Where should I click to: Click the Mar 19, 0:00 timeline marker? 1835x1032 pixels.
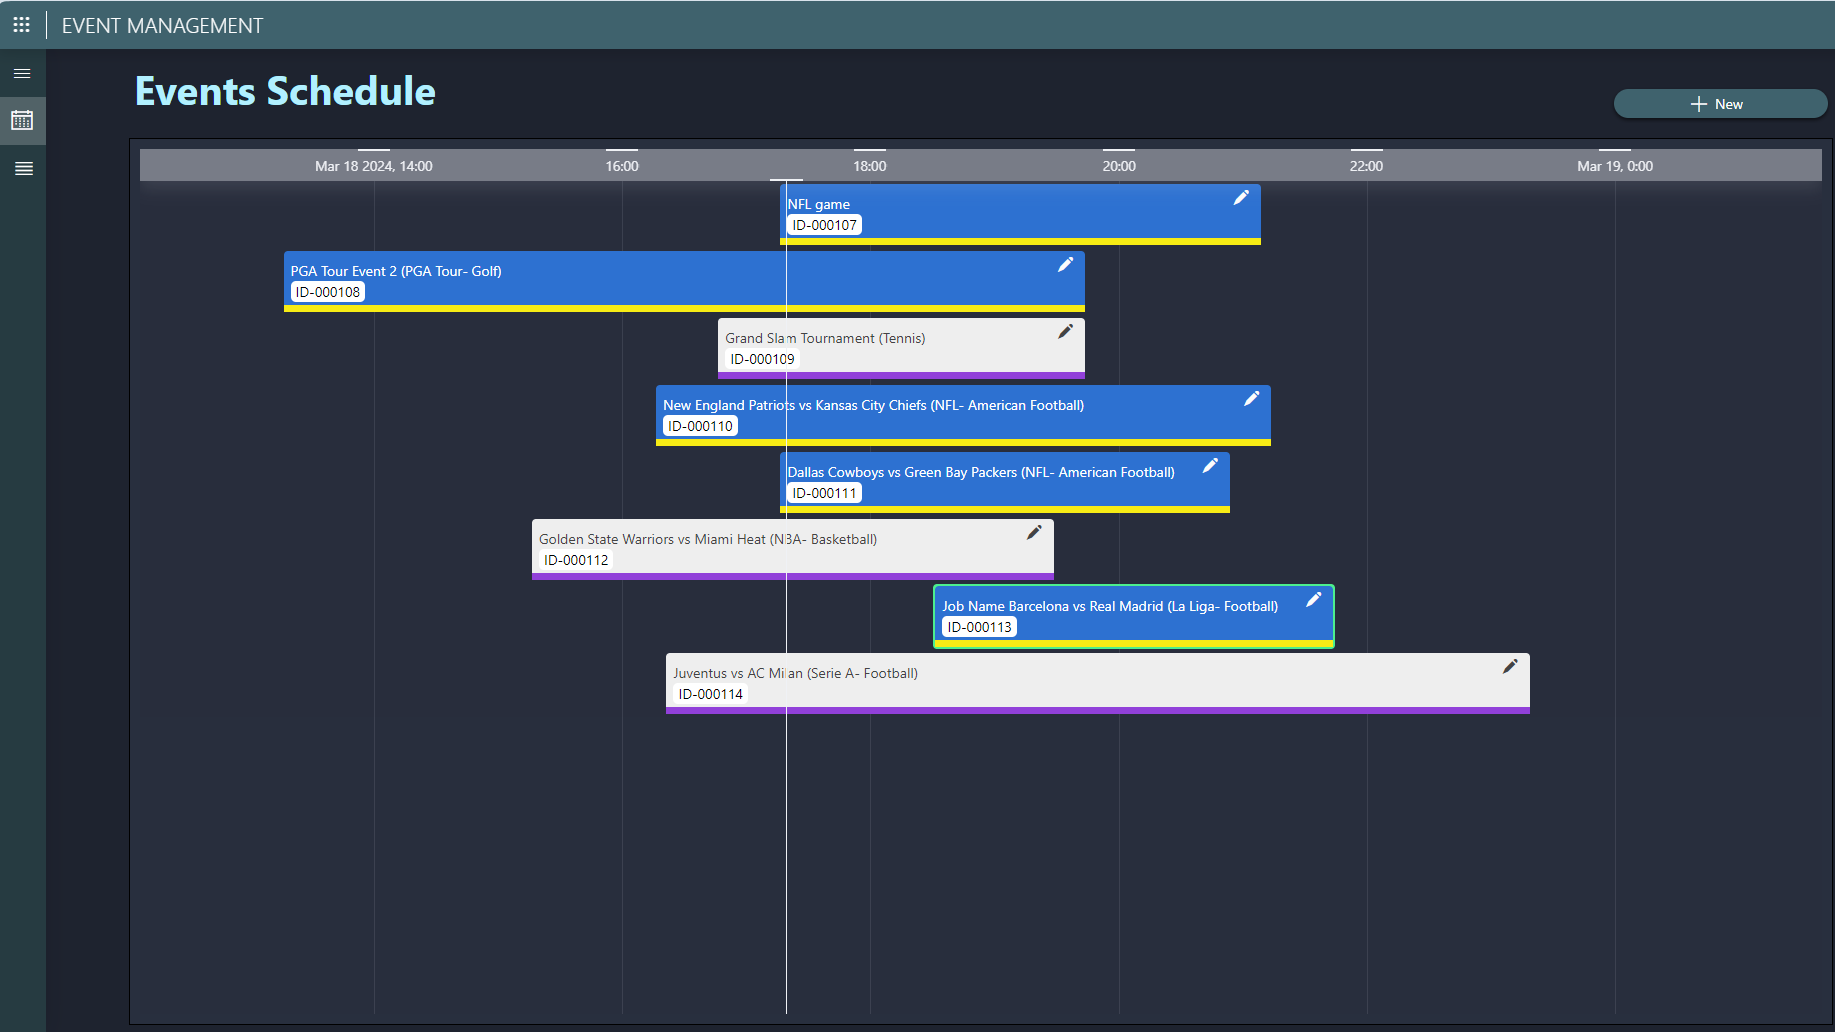(x=1615, y=166)
